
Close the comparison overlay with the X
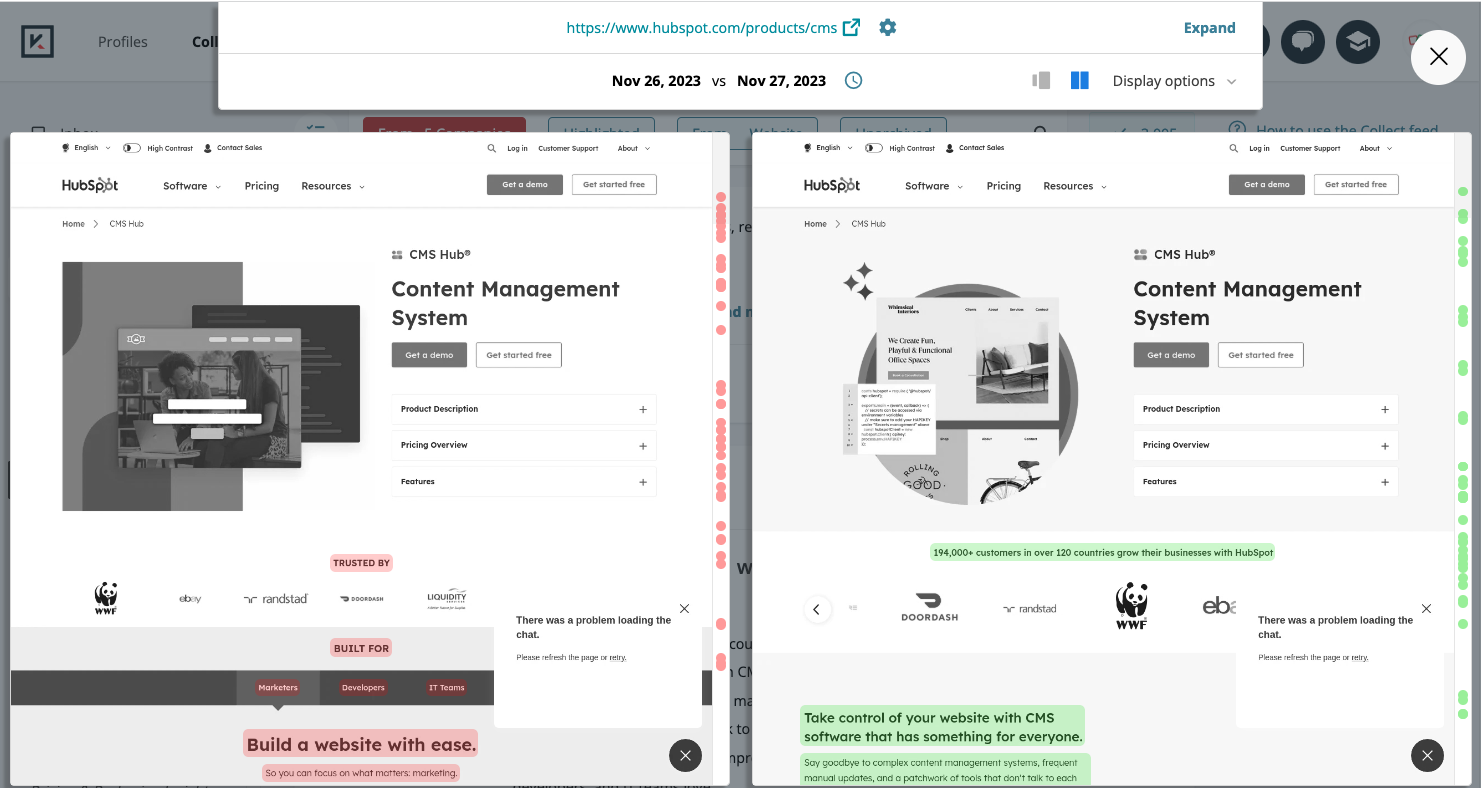pos(1438,57)
